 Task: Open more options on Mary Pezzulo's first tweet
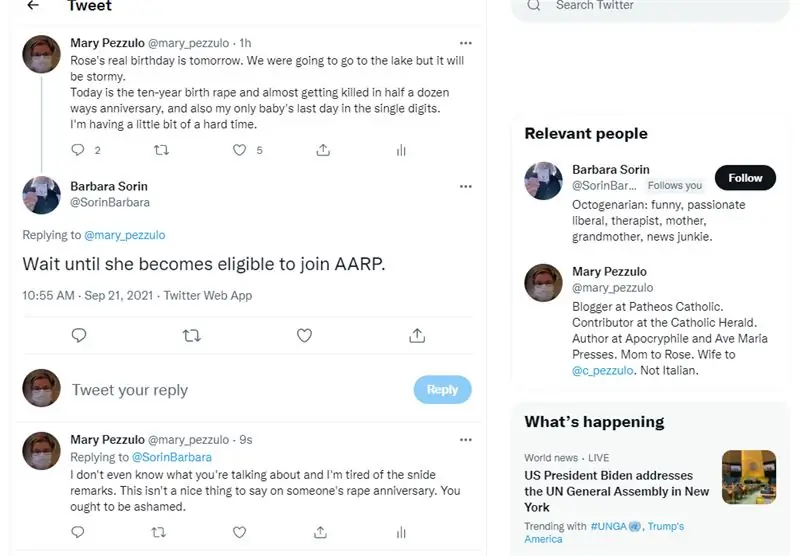click(x=465, y=44)
